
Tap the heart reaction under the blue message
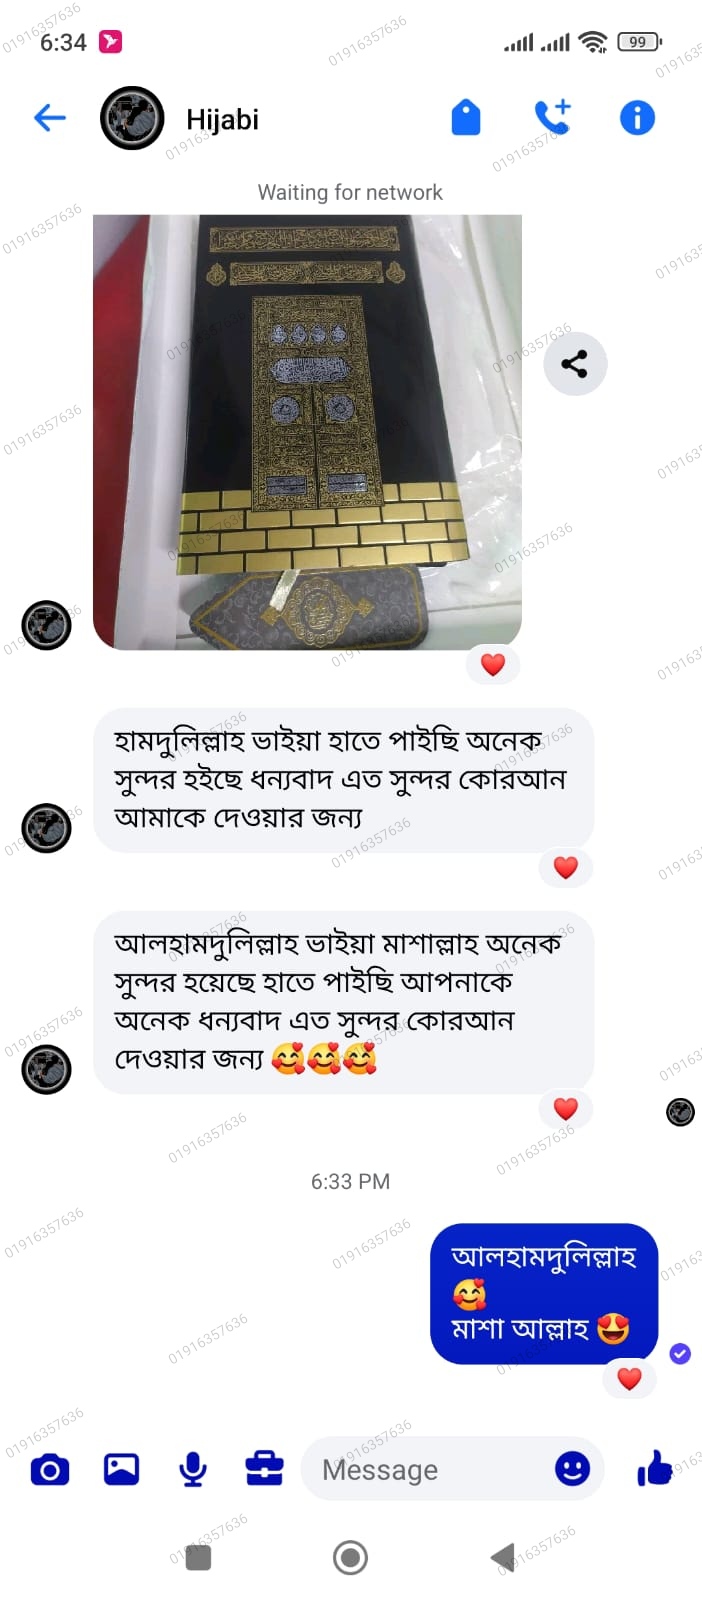[x=629, y=1379]
